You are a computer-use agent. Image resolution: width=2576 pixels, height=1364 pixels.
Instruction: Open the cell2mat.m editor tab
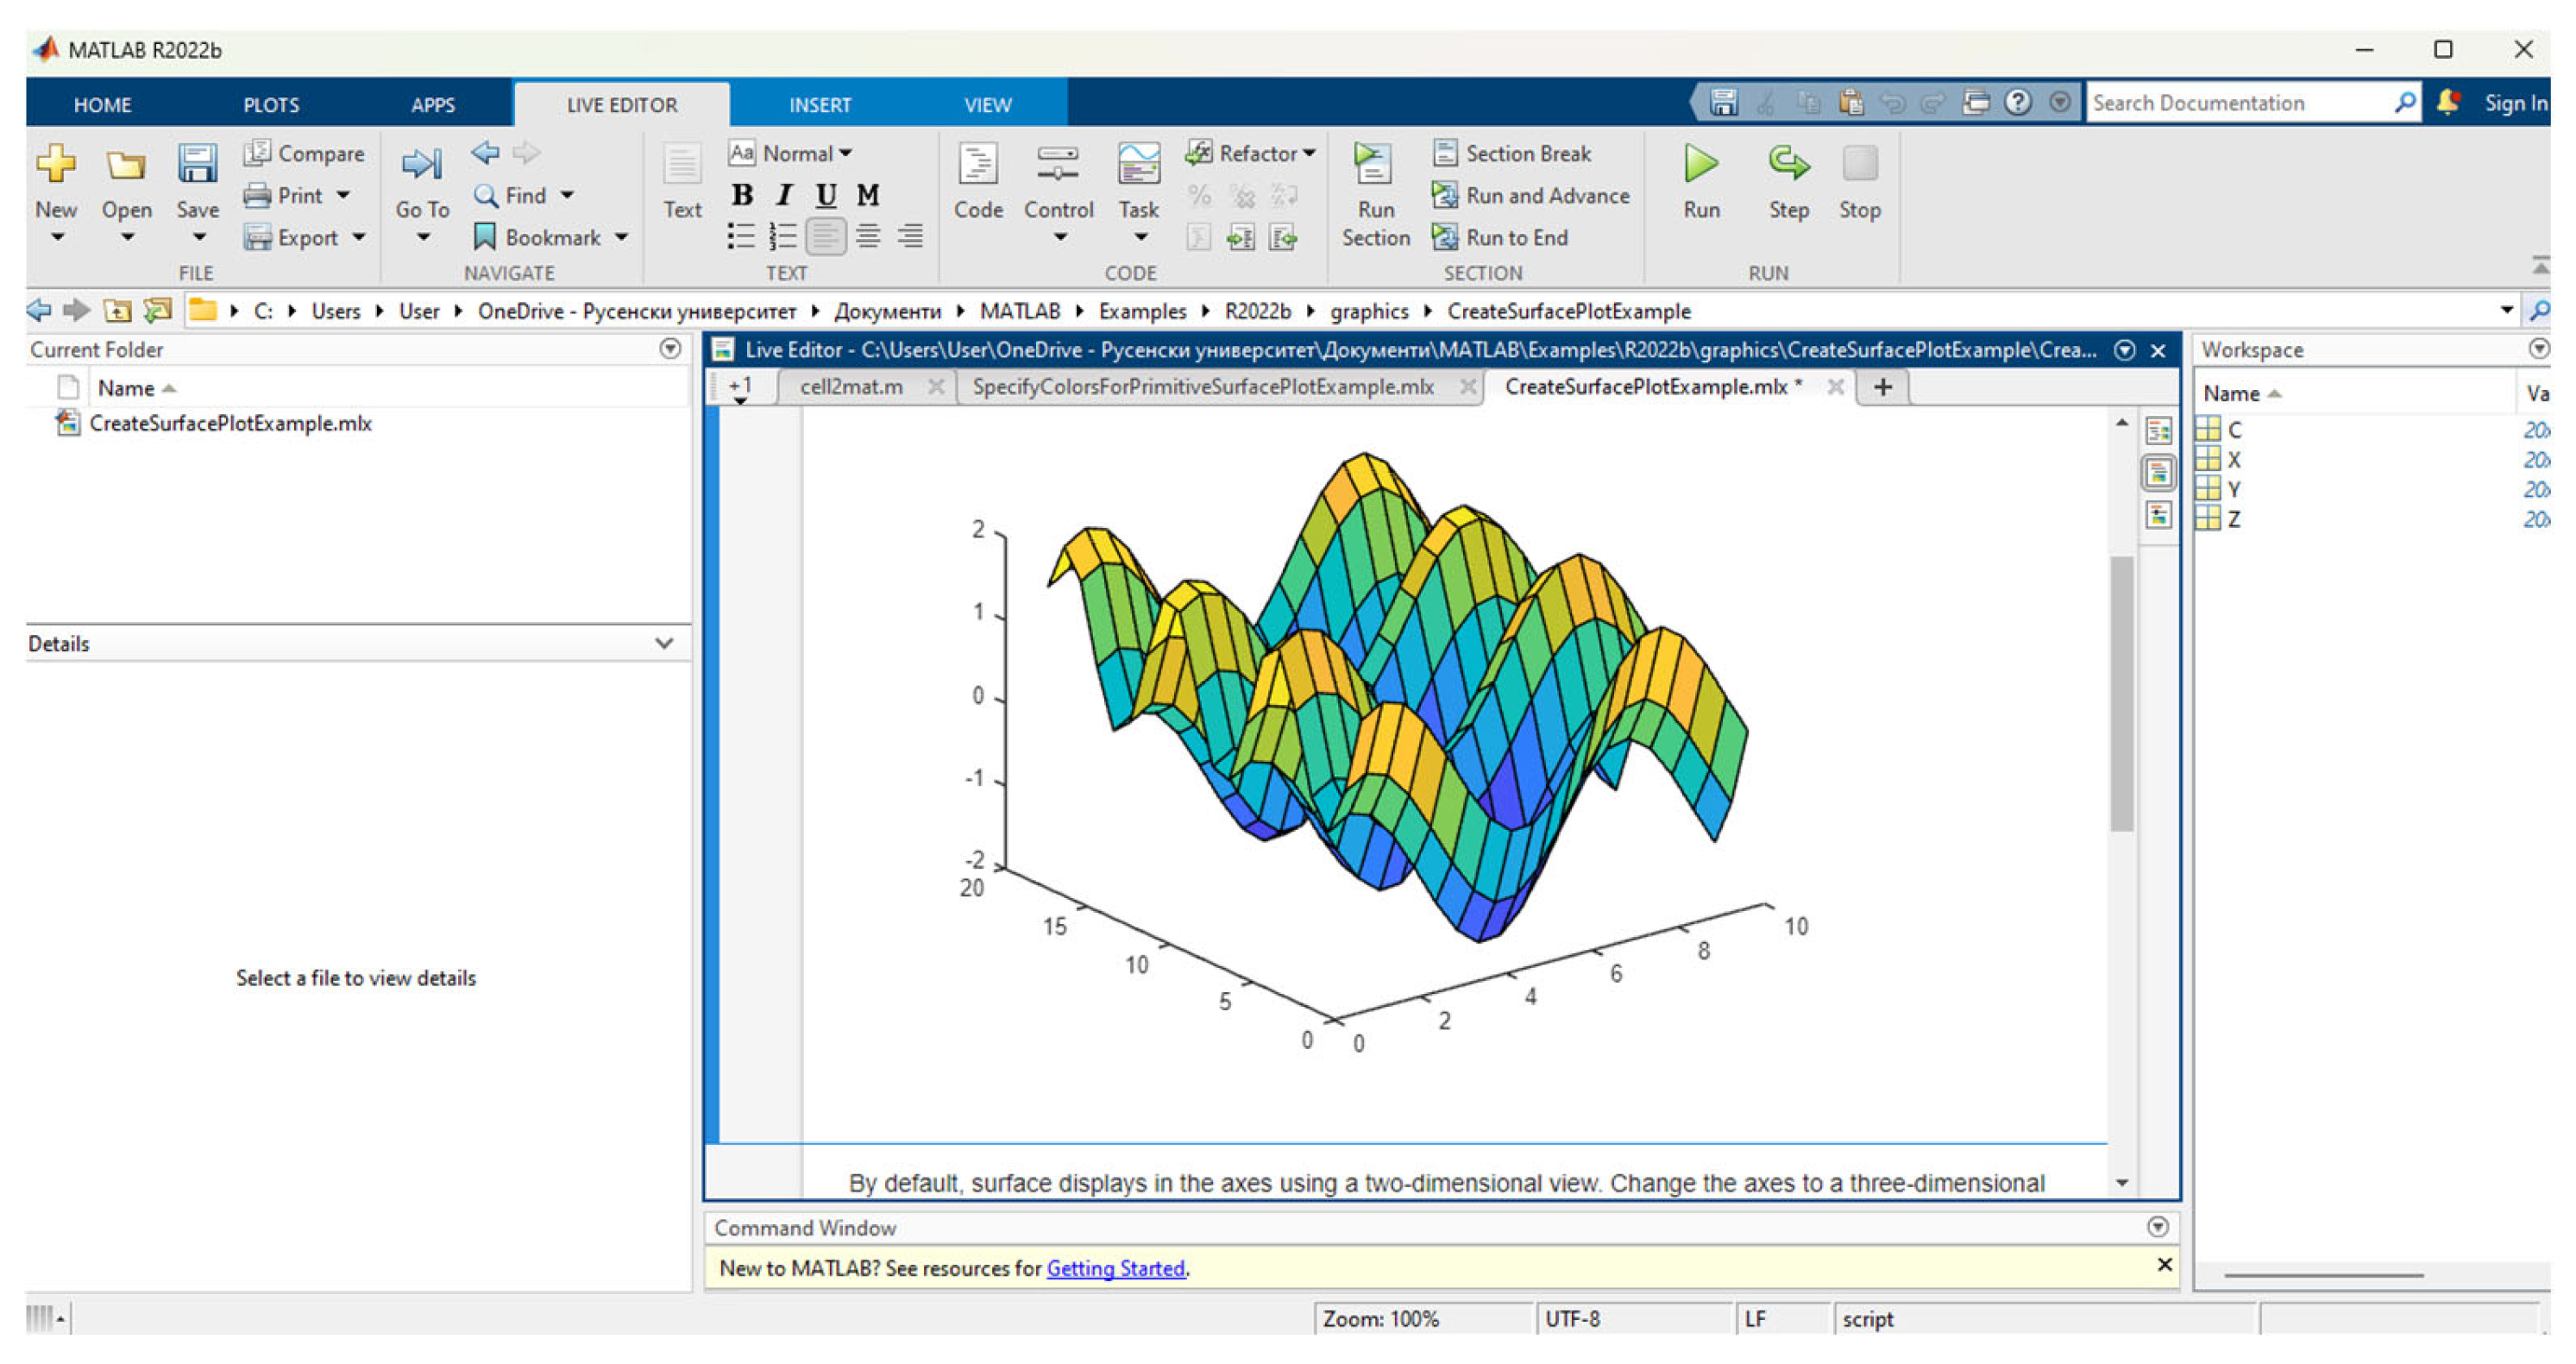(851, 387)
